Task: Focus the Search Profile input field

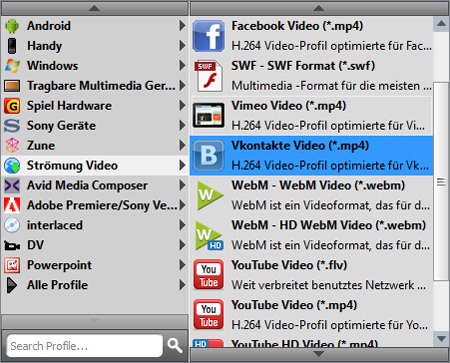Action: click(85, 346)
